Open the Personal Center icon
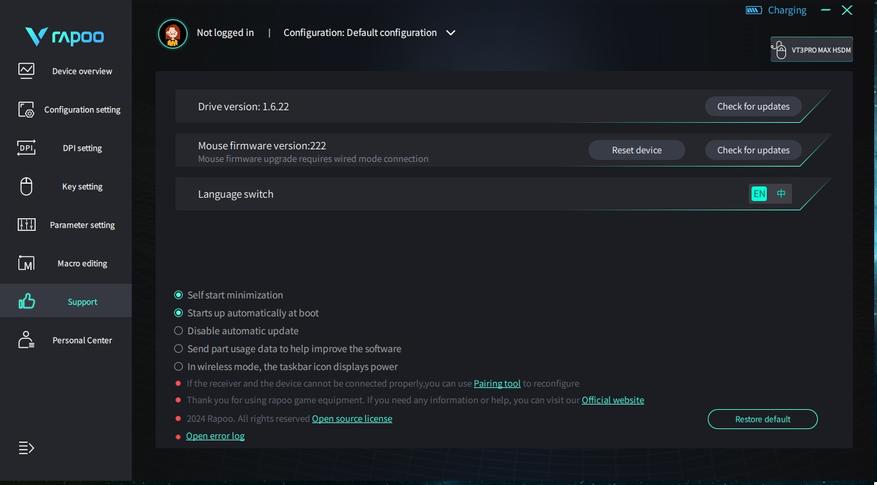The height and width of the screenshot is (485, 877). pos(26,341)
